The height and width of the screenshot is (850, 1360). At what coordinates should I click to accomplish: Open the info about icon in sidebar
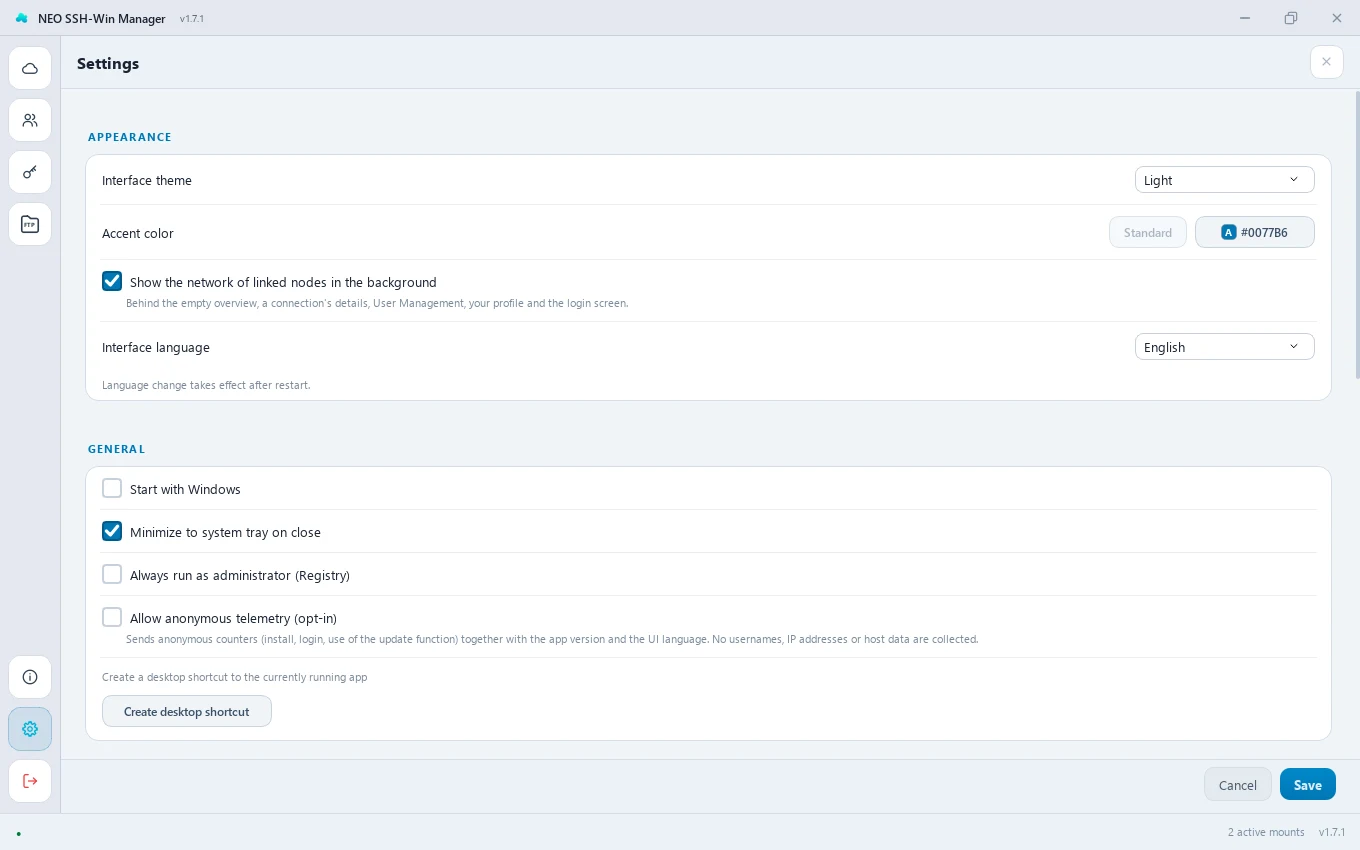pyautogui.click(x=30, y=677)
